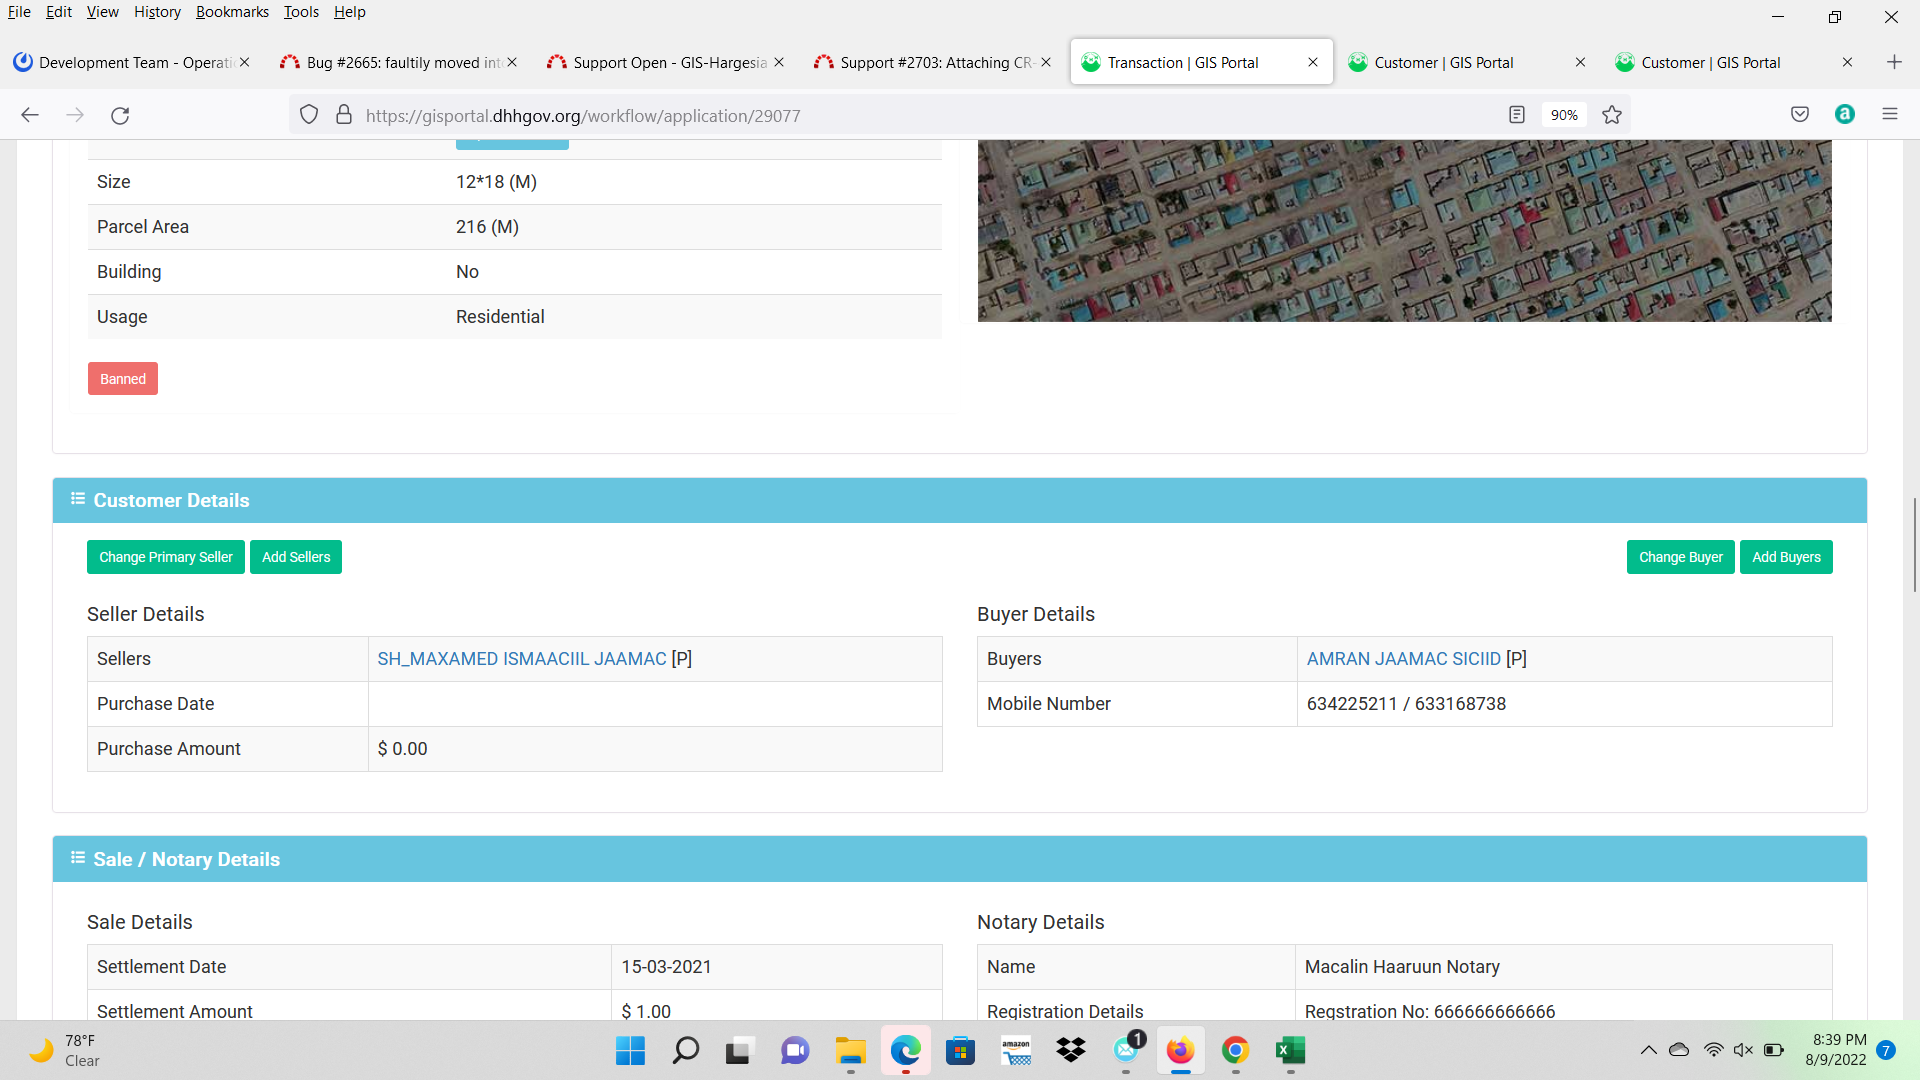Select the Residential usage value
This screenshot has width=1920, height=1080.
pos(500,317)
